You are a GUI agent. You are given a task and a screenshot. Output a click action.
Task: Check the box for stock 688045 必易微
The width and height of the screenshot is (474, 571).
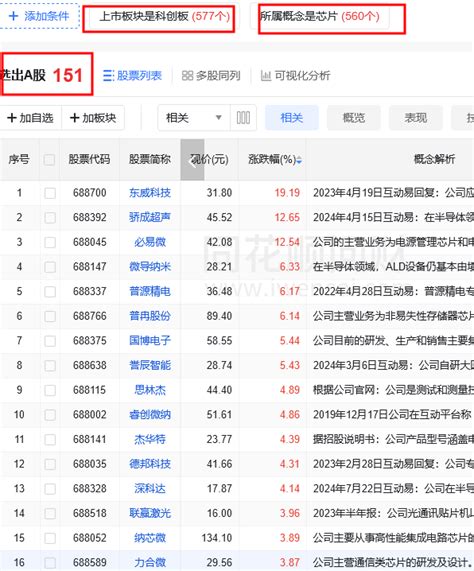pyautogui.click(x=50, y=242)
